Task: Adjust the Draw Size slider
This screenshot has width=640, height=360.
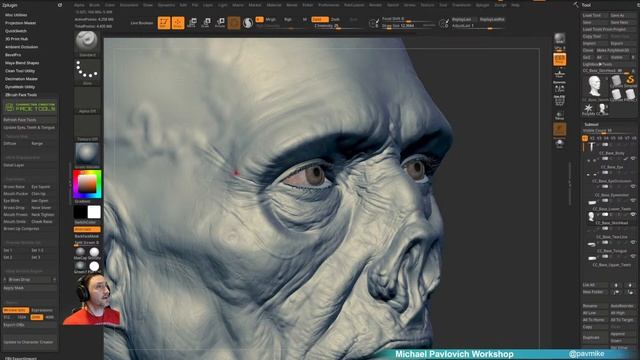Action: 407,26
